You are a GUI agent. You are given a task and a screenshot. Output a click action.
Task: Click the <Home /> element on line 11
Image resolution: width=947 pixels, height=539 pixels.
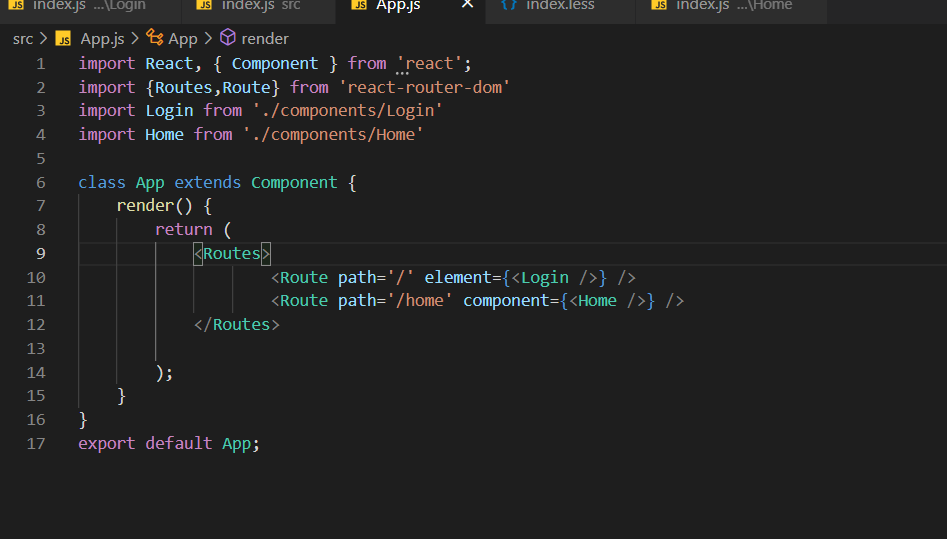608,301
